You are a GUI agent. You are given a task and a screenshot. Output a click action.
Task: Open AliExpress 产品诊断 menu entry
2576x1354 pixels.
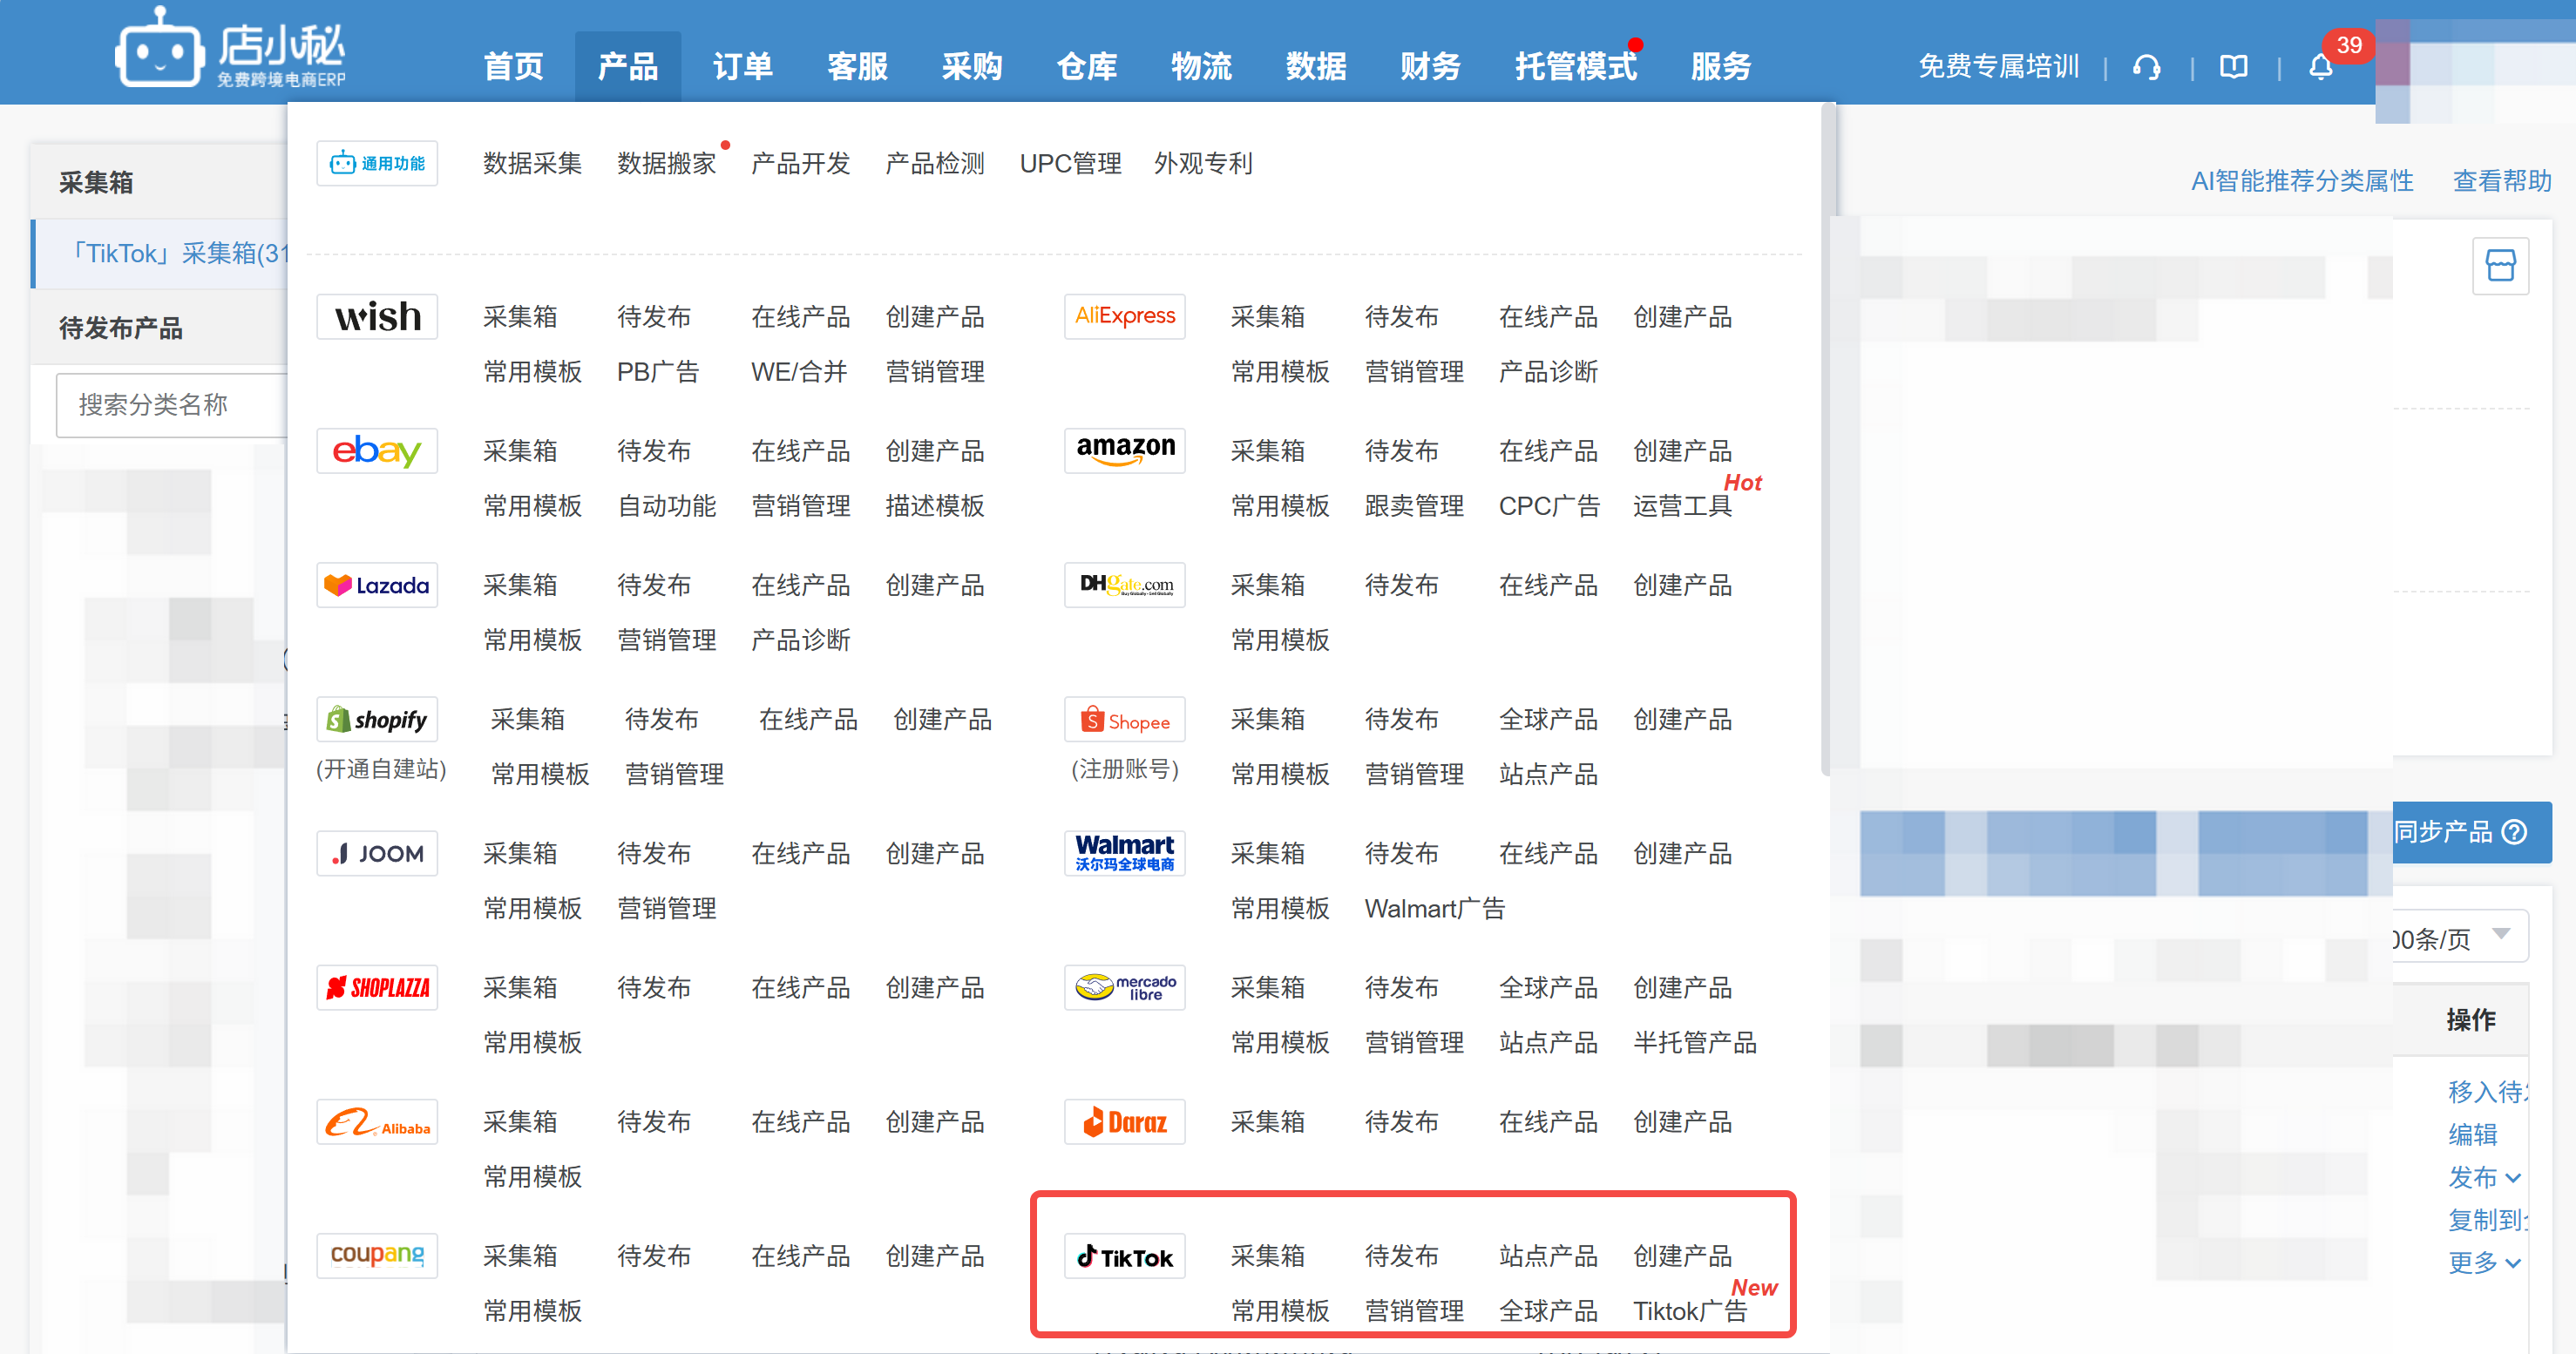(1548, 372)
